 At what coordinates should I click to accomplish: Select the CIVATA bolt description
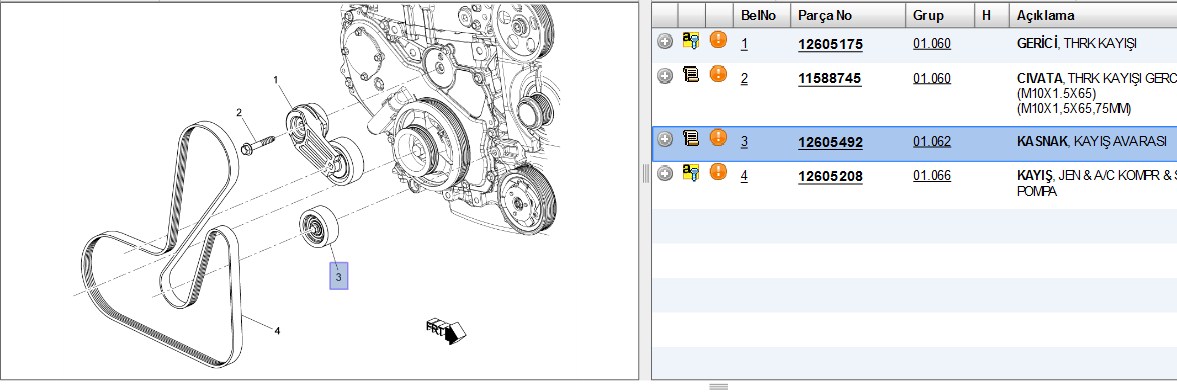[1097, 93]
